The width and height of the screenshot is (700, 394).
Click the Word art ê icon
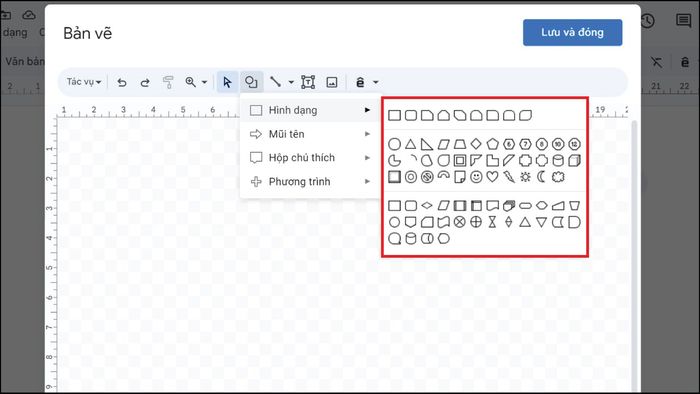click(360, 82)
